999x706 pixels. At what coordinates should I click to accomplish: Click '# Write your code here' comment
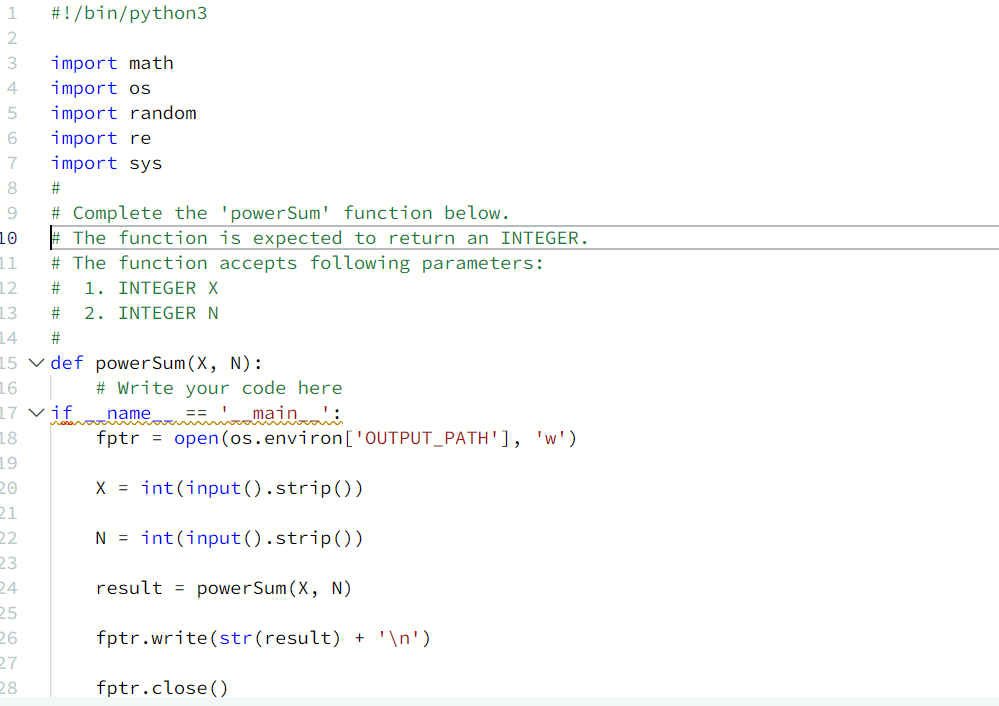(x=219, y=388)
